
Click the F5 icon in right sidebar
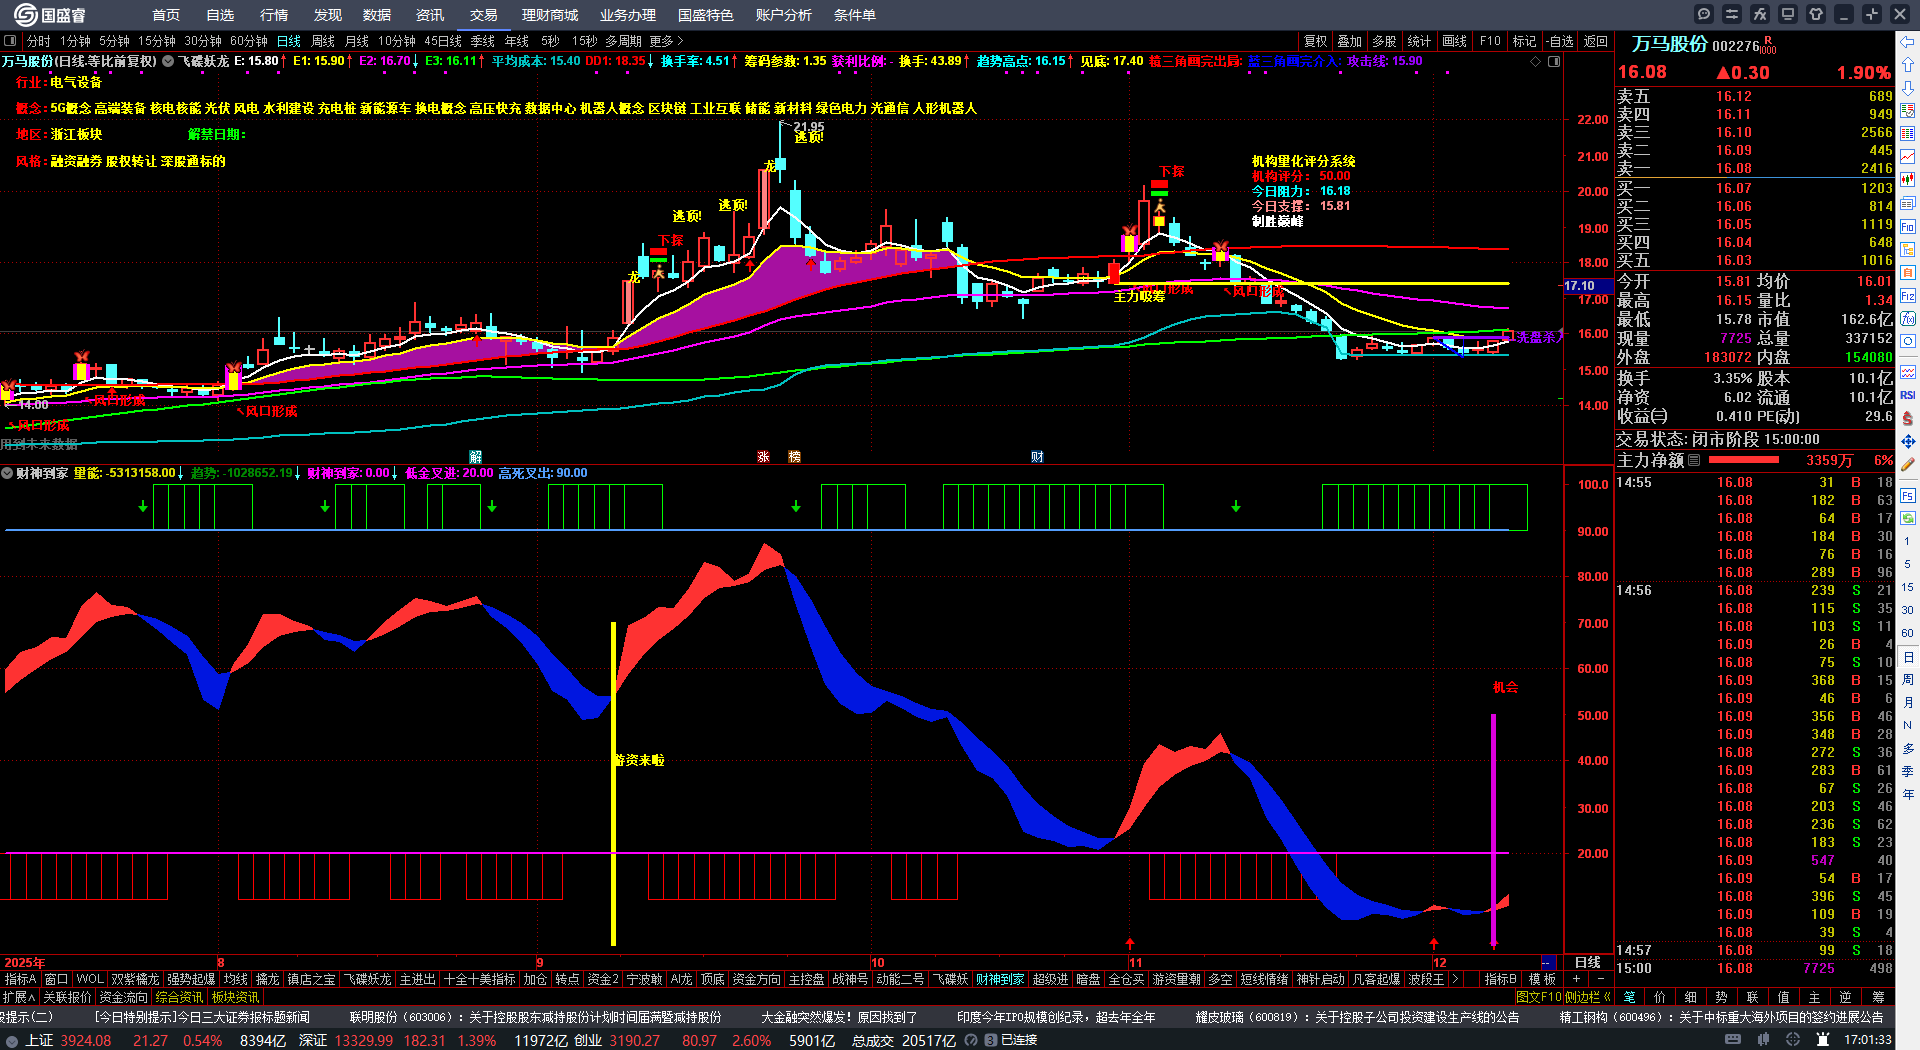[x=1908, y=496]
